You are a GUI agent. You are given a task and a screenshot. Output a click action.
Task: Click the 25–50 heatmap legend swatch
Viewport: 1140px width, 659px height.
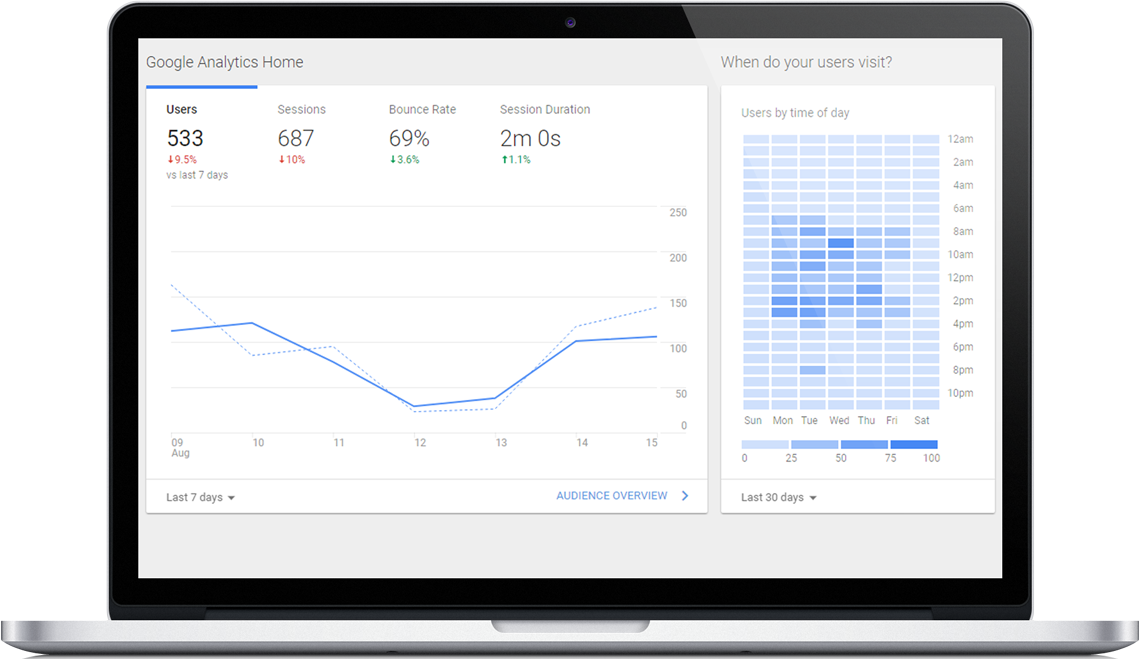coord(814,444)
